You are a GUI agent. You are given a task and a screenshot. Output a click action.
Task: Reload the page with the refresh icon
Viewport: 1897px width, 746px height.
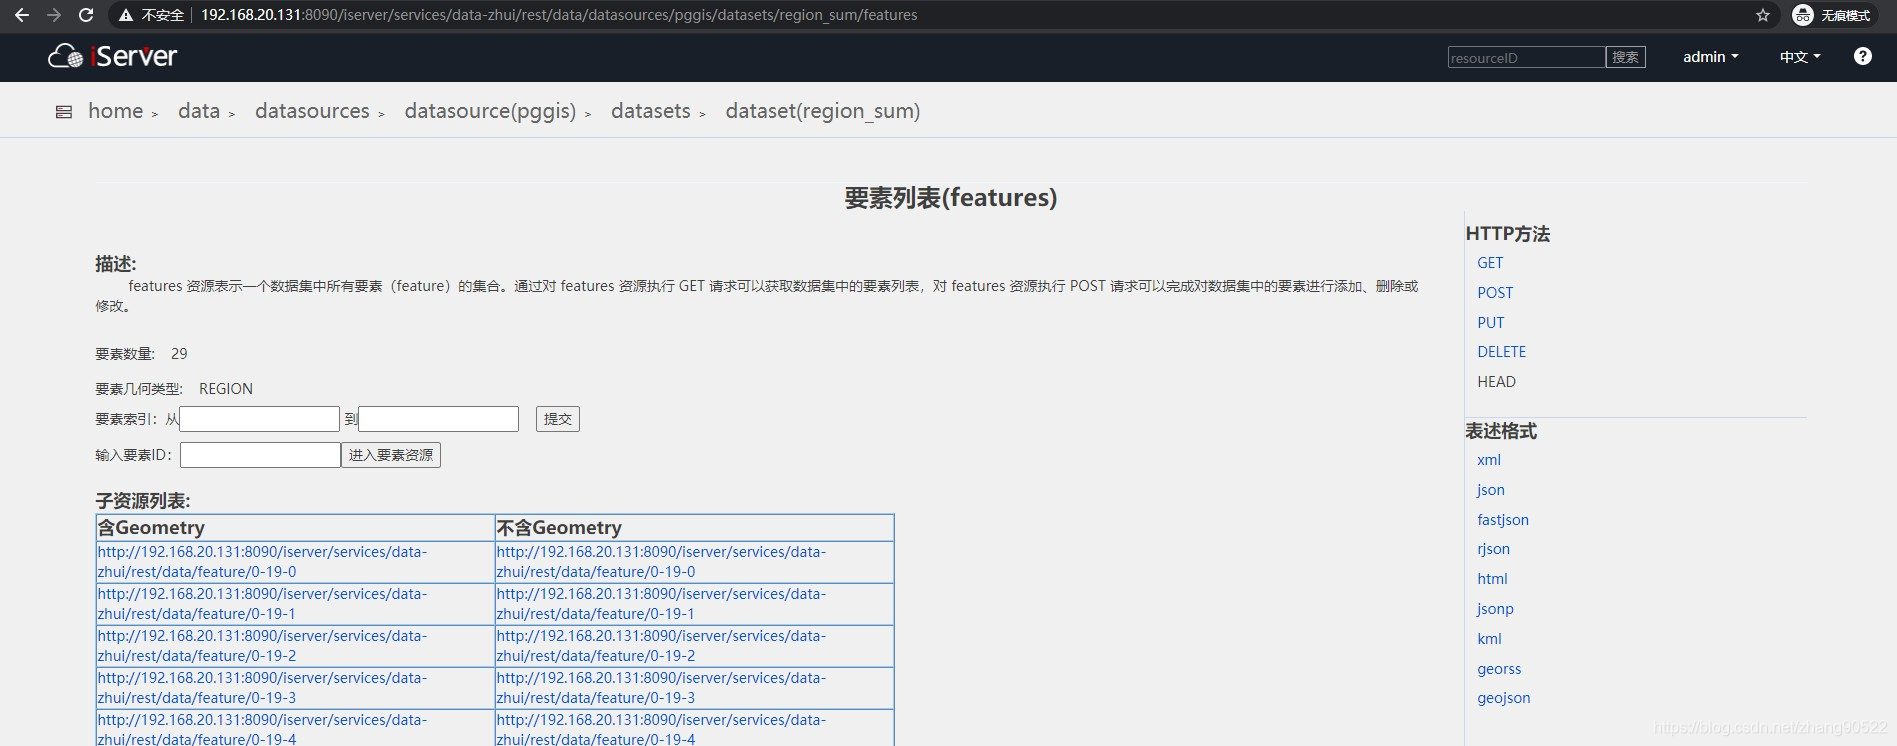click(86, 15)
